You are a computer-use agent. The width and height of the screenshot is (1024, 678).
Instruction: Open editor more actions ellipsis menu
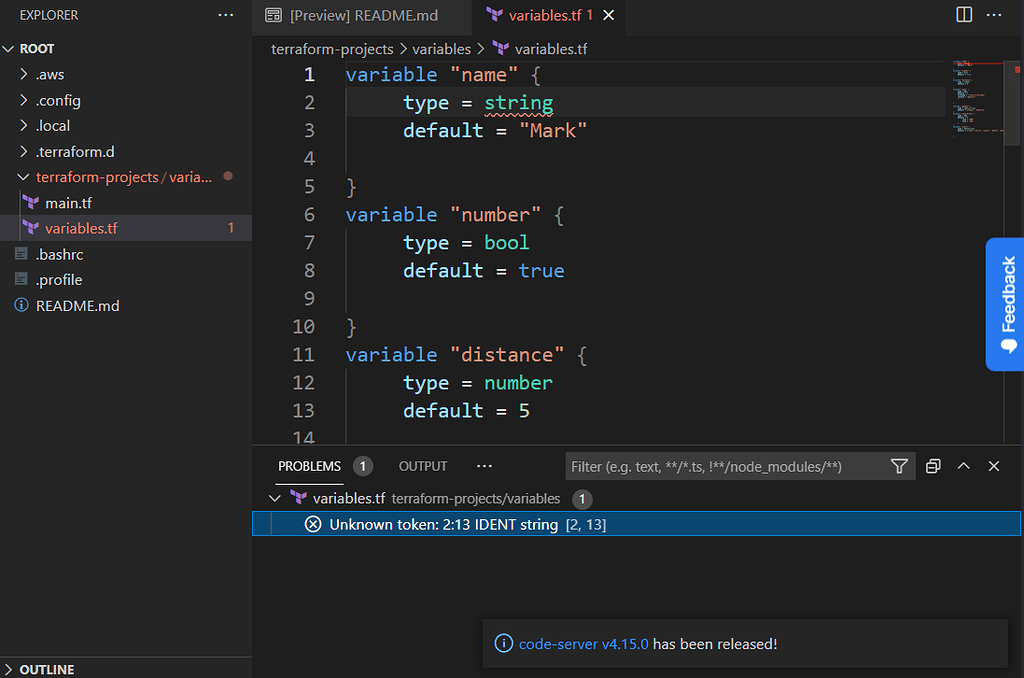(994, 15)
